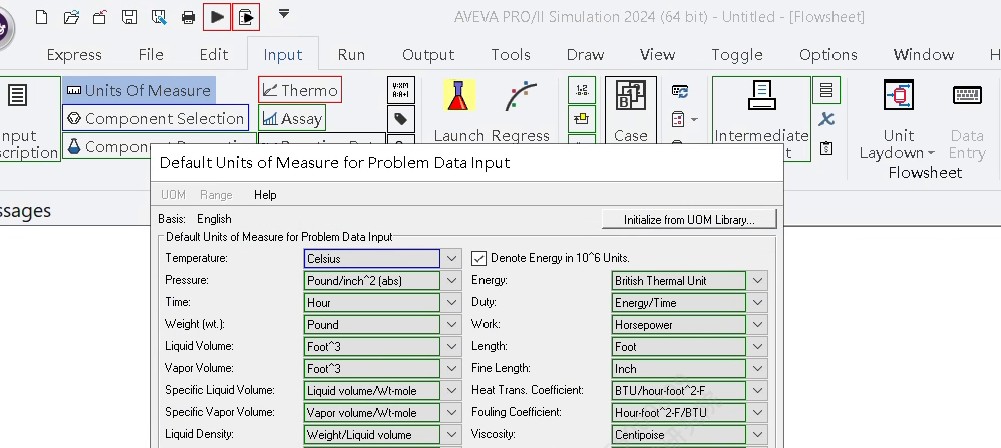Open the Output ribbon tab
Image resolution: width=1001 pixels, height=448 pixels.
(428, 55)
